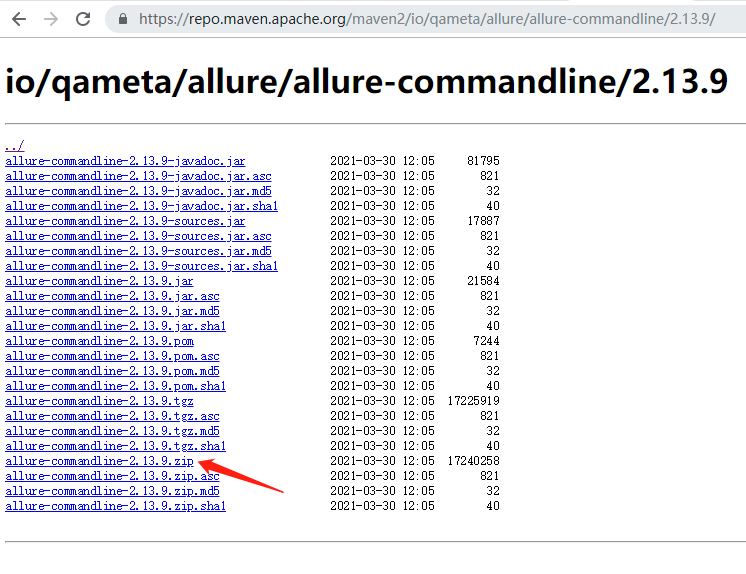
Task: Open the parent directory ../ link
Action: tap(15, 146)
